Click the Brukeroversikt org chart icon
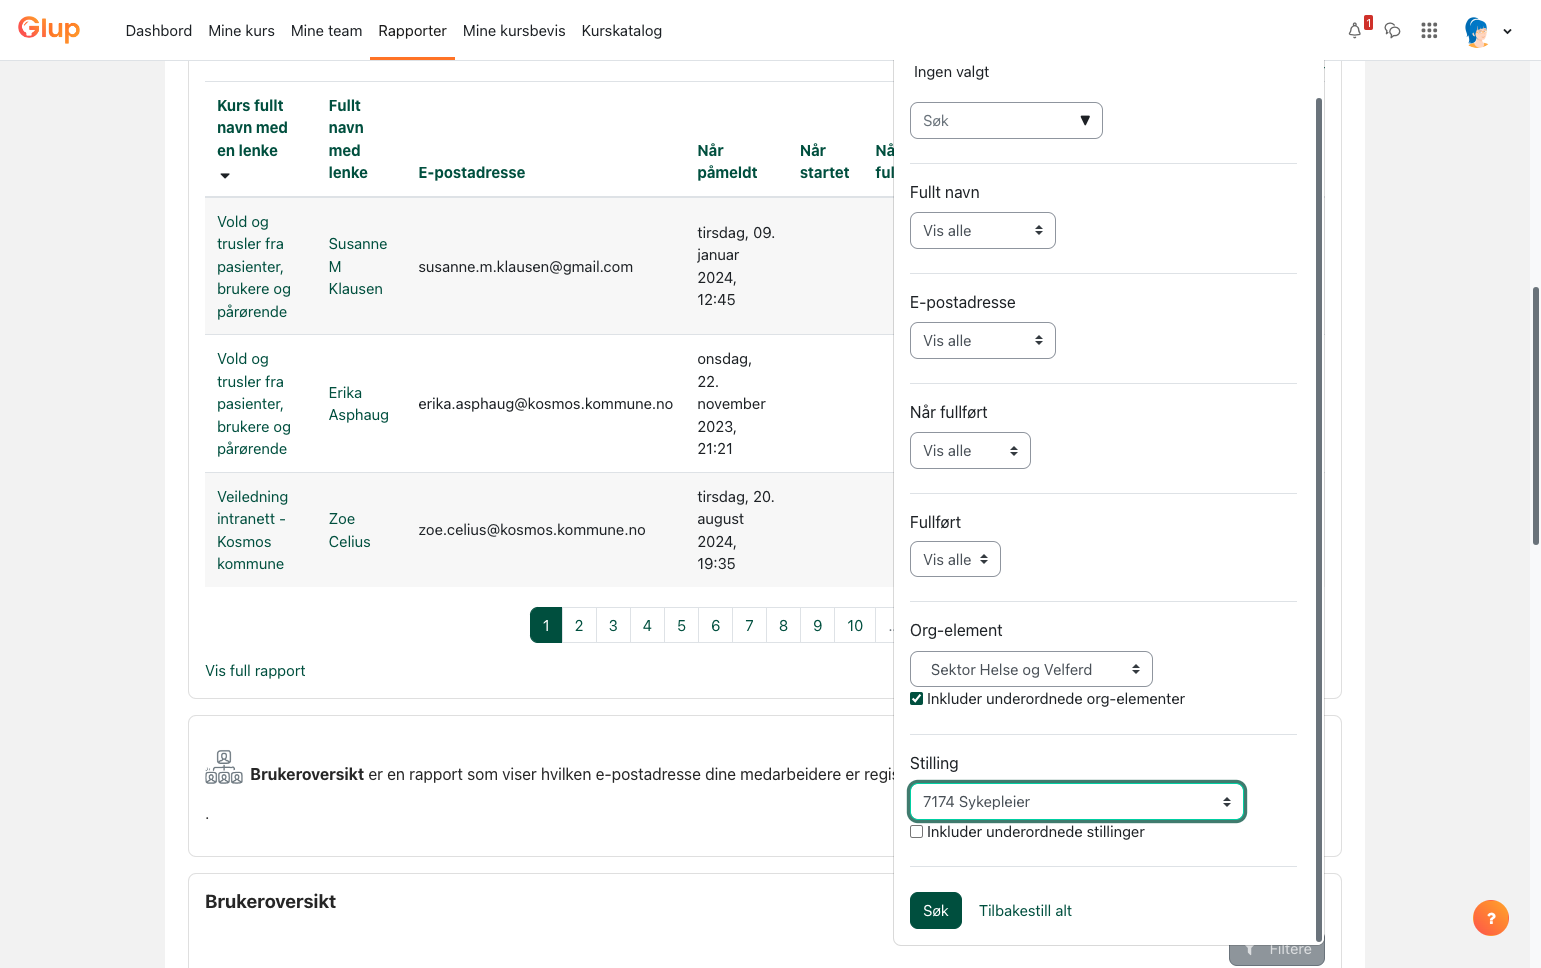The width and height of the screenshot is (1541, 968). click(224, 767)
